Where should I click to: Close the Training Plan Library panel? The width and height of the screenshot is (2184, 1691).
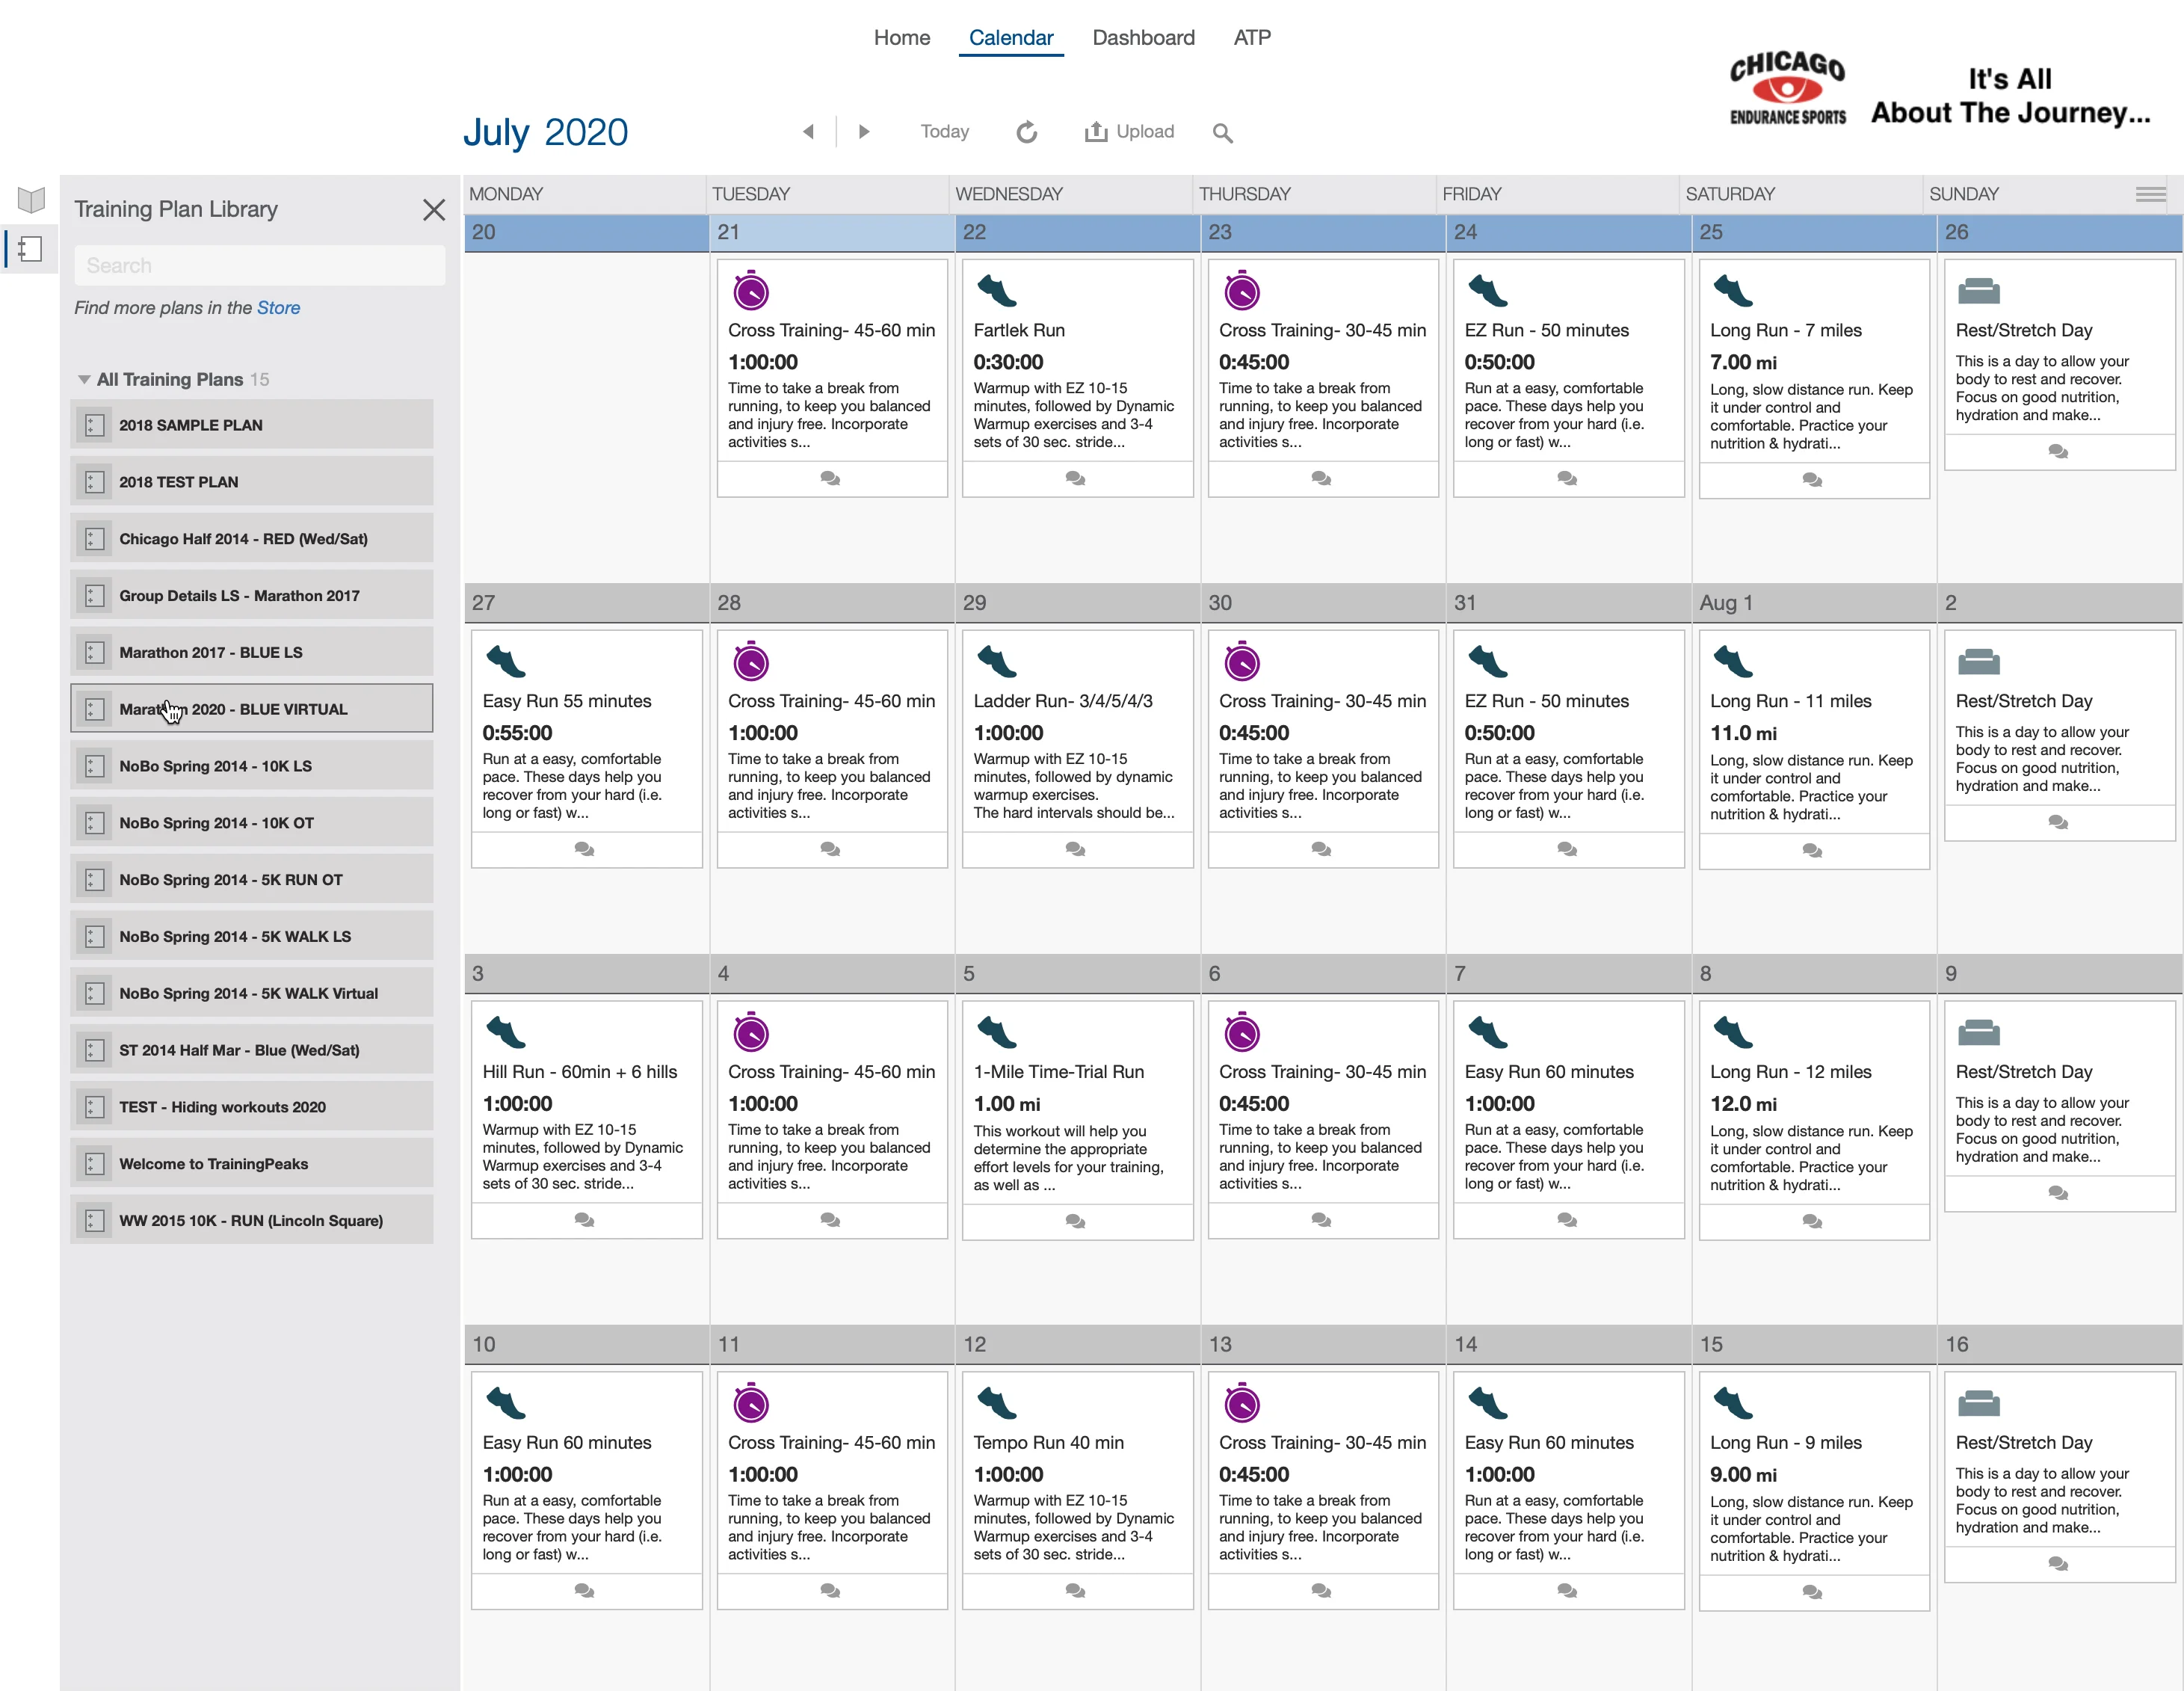coord(433,210)
